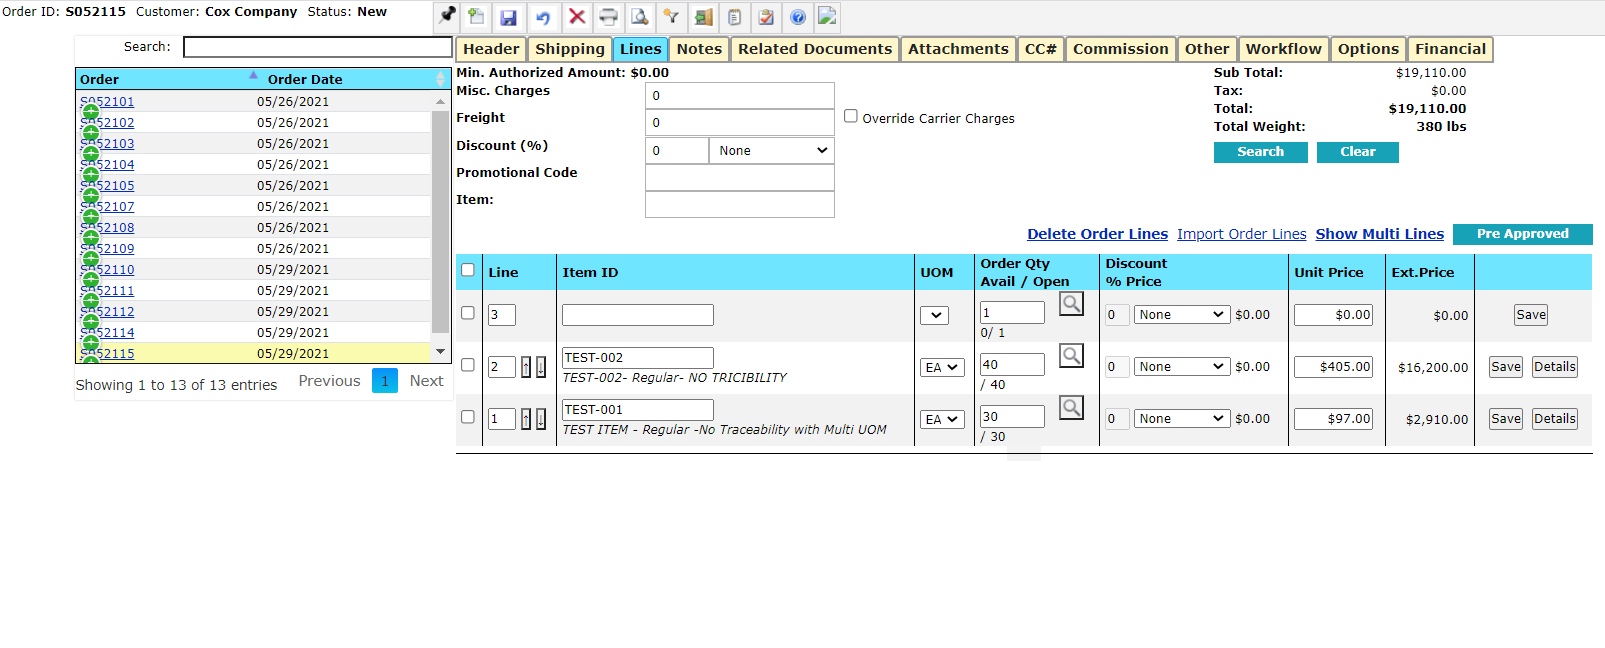Image resolution: width=1605 pixels, height=648 pixels.
Task: Switch to the Attachments tab
Action: coord(958,49)
